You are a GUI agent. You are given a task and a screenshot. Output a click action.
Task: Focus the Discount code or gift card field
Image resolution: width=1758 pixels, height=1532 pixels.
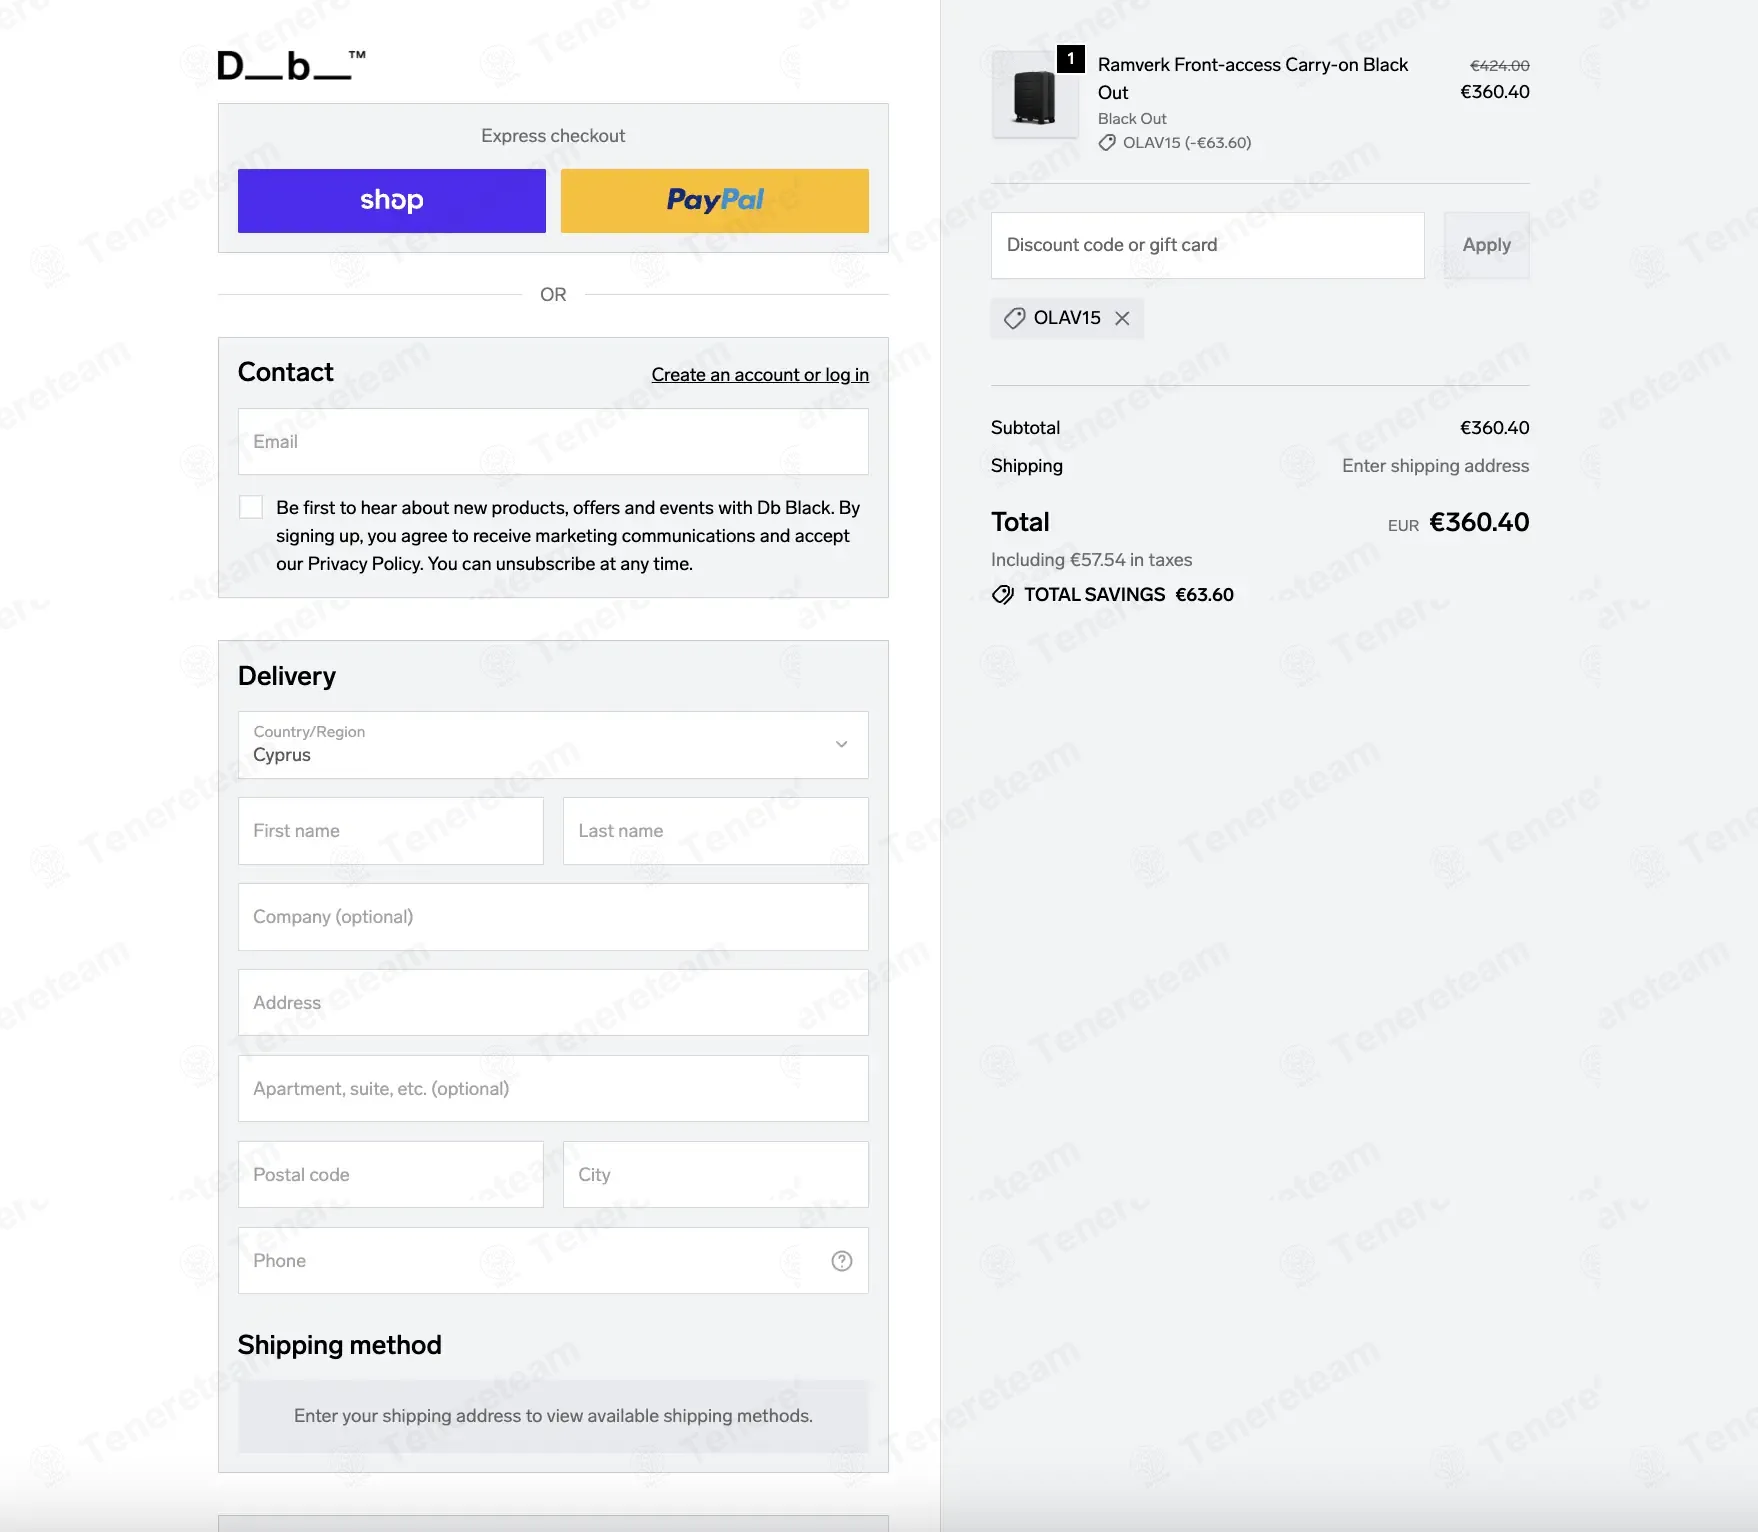[x=1208, y=245]
